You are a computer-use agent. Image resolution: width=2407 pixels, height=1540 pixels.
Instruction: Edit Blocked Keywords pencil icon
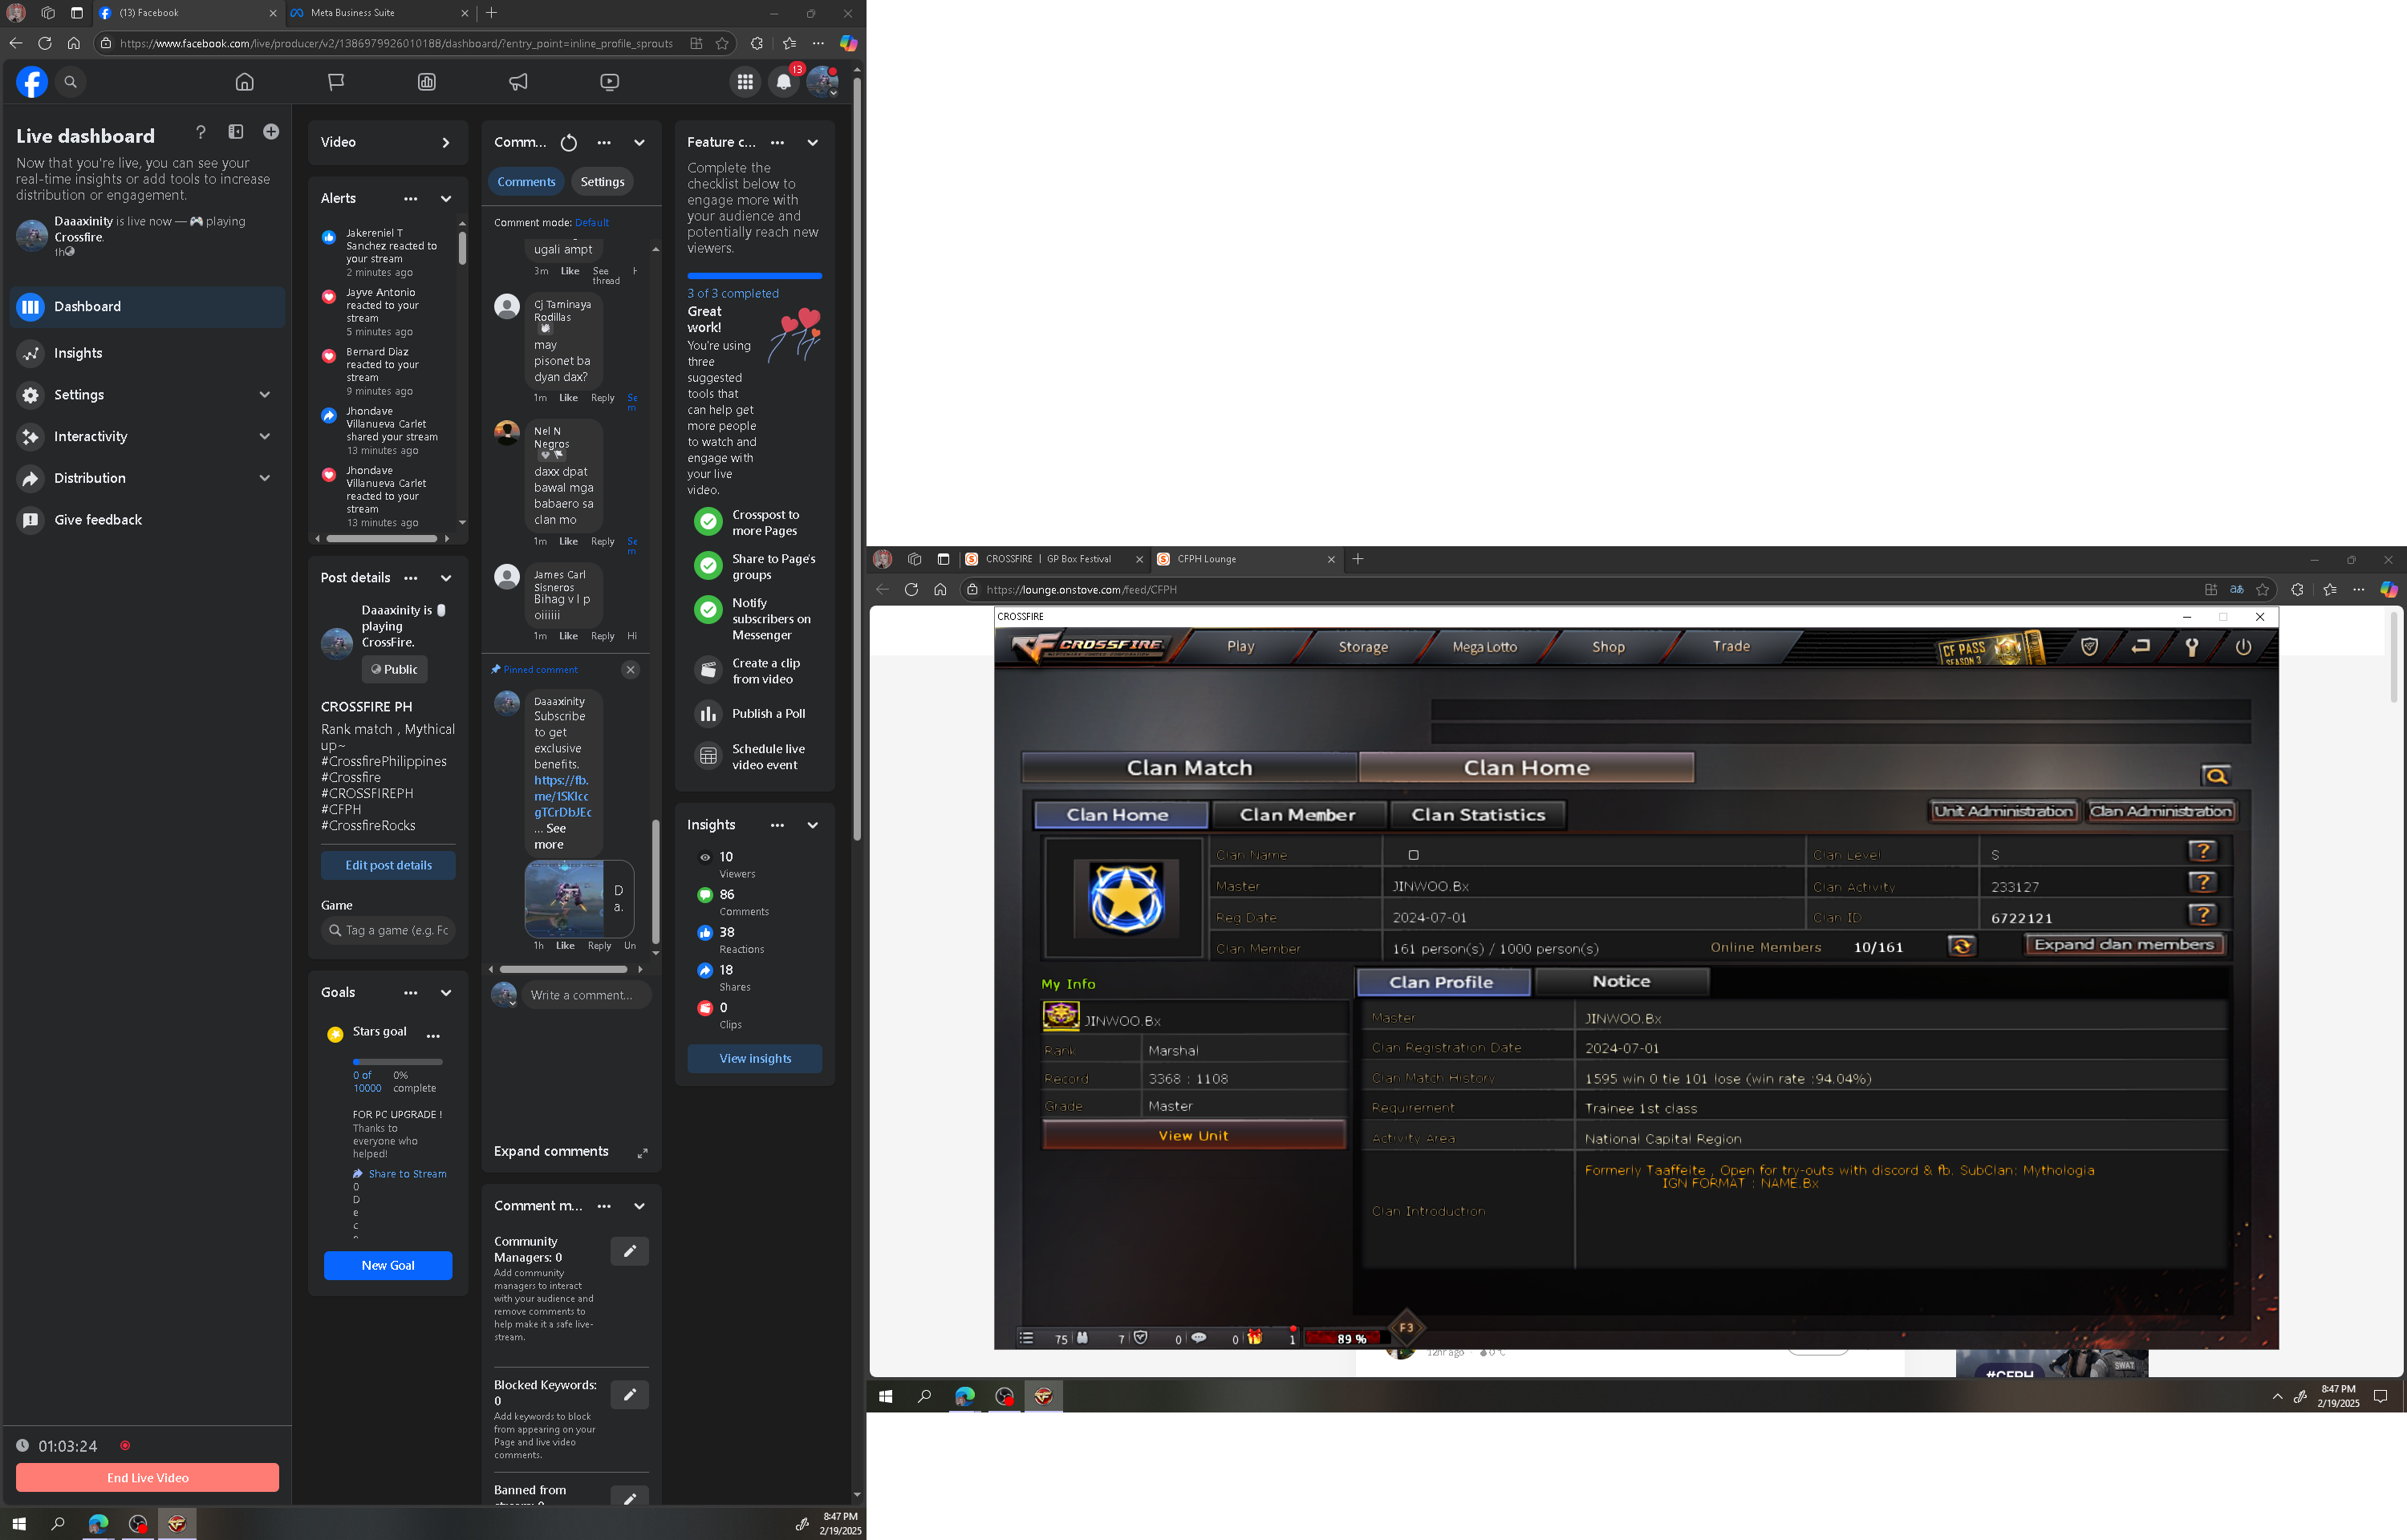(x=630, y=1395)
